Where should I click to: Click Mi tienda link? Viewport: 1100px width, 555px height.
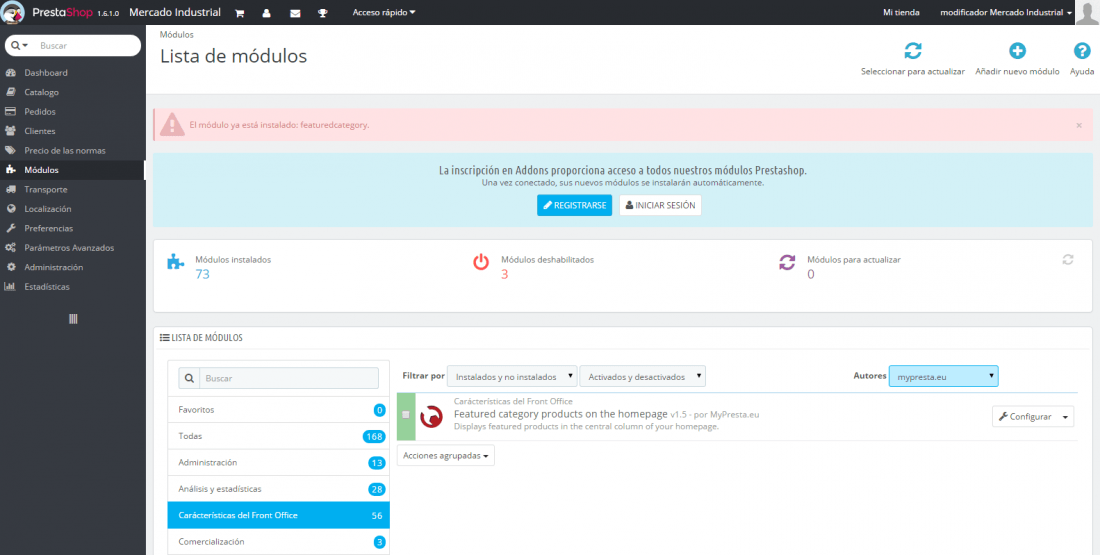point(901,13)
